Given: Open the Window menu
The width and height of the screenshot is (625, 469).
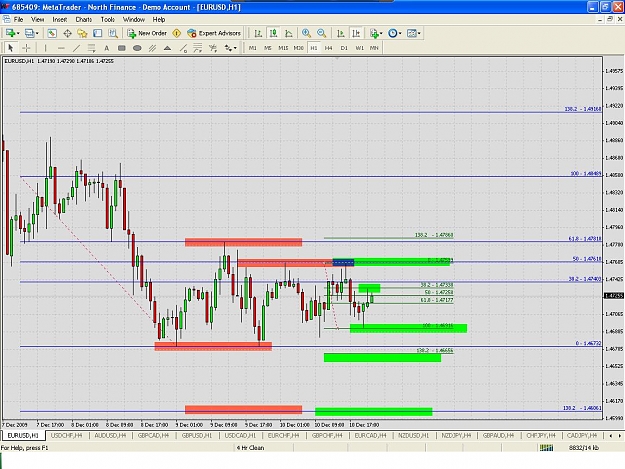Looking at the screenshot, I should (134, 20).
